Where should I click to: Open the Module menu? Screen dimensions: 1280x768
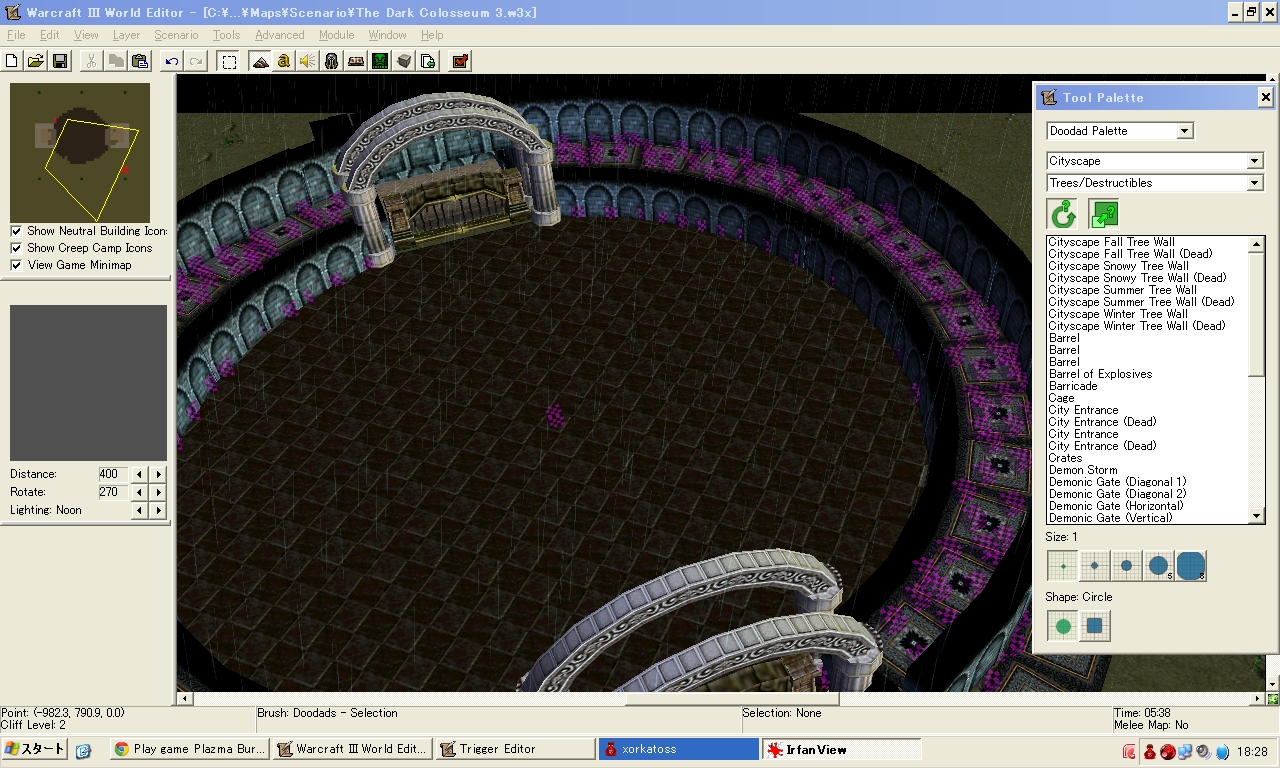click(337, 35)
